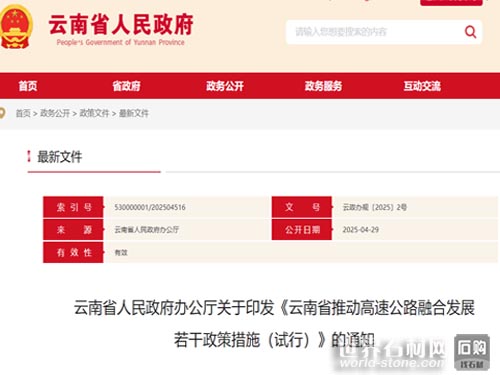The width and height of the screenshot is (500, 375).
Task: Select the date 2025-04-29
Action: [361, 229]
